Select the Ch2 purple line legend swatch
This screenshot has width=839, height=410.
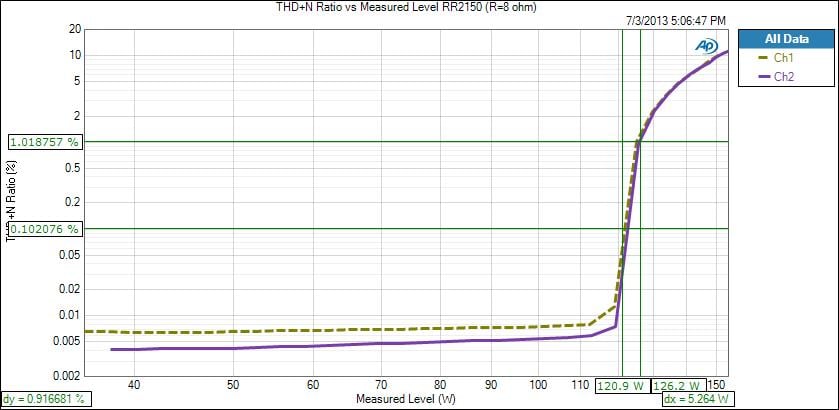point(760,77)
